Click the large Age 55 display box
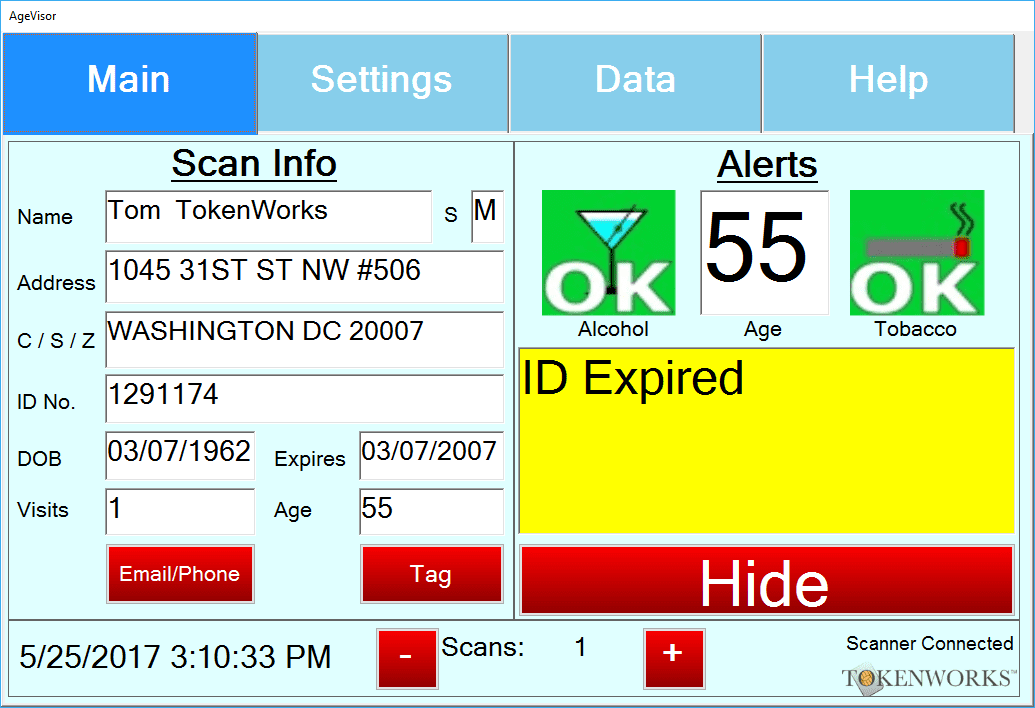The height and width of the screenshot is (708, 1035). pos(764,253)
